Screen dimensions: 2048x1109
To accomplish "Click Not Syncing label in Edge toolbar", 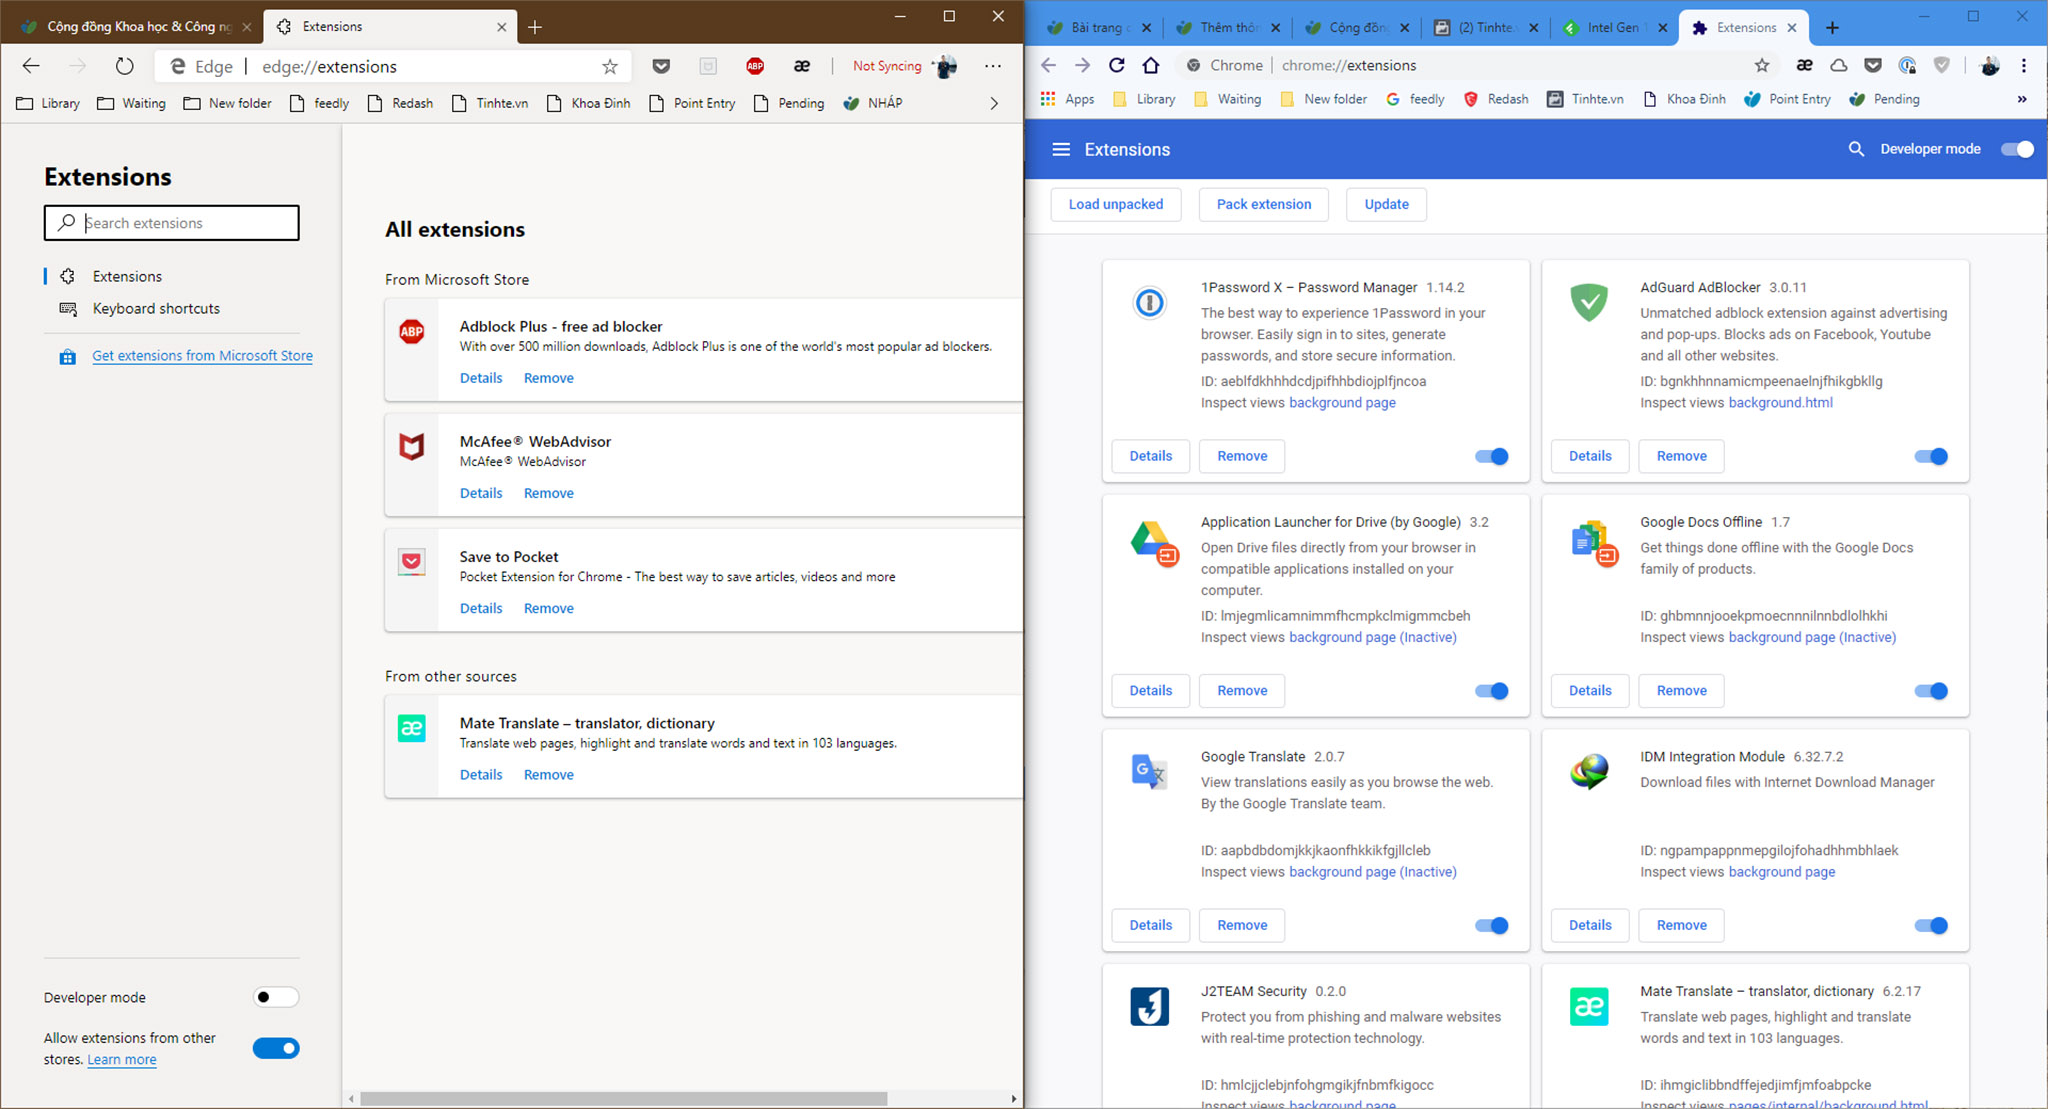I will point(887,66).
